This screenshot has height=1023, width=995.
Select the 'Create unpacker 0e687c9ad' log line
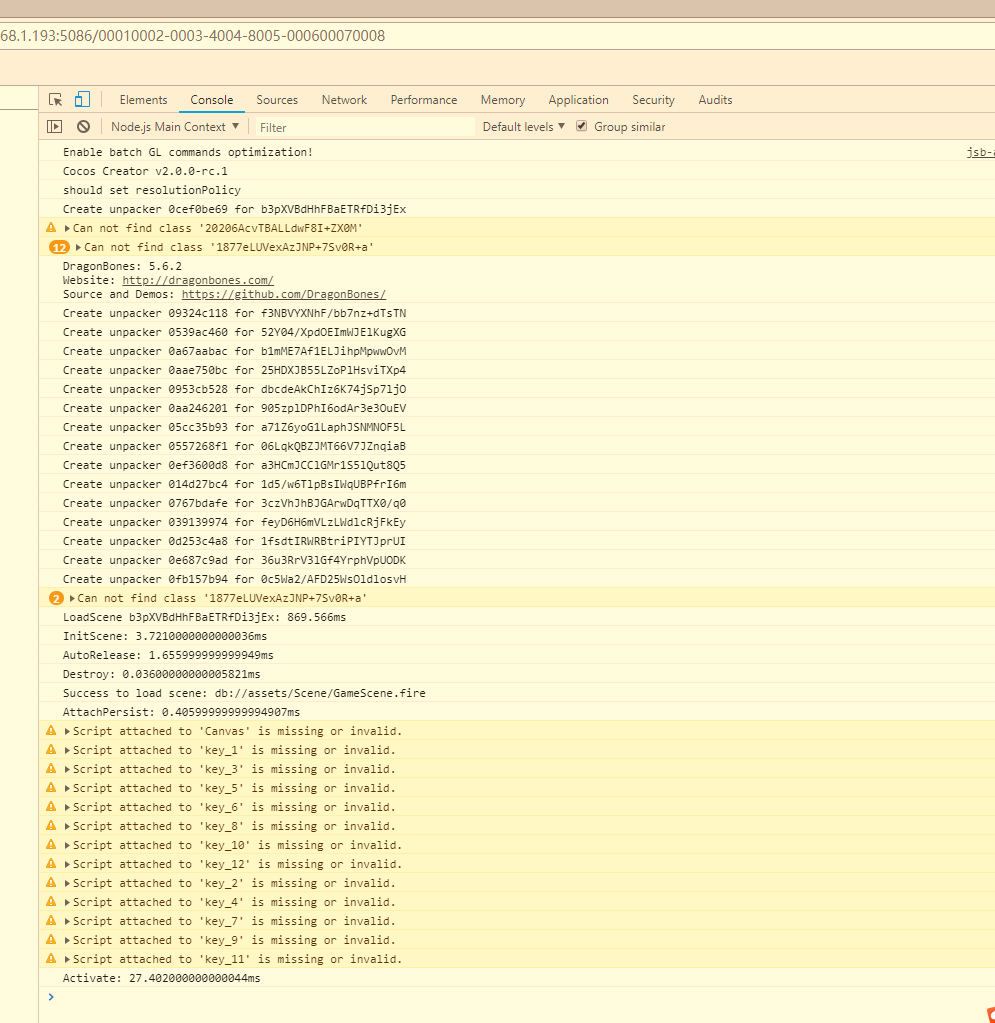234,560
